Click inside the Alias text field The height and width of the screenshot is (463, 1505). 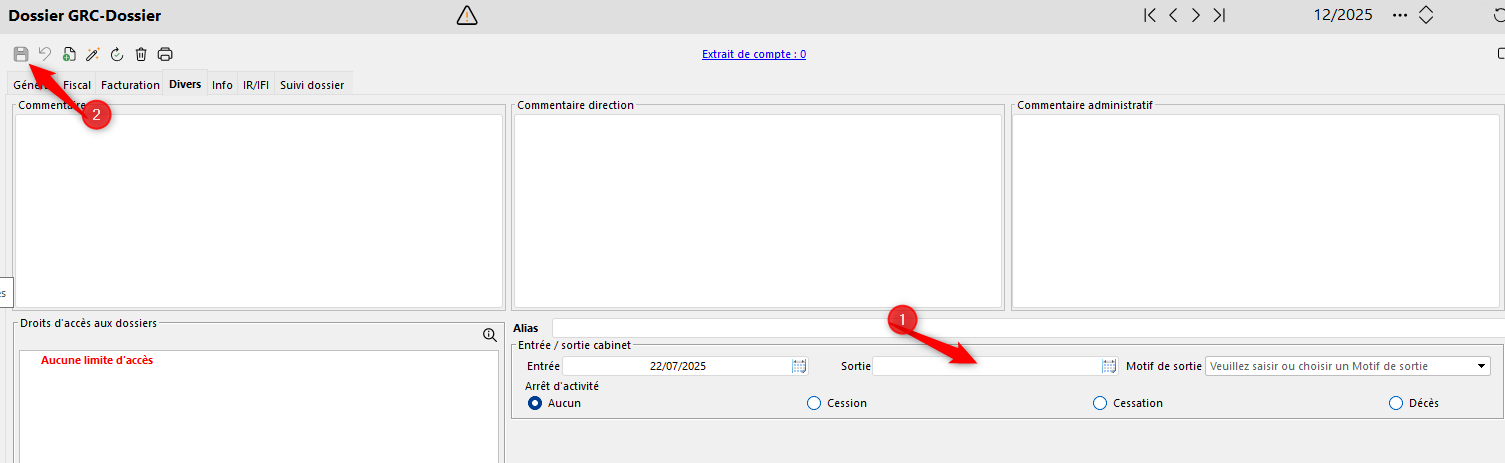(x=1025, y=328)
